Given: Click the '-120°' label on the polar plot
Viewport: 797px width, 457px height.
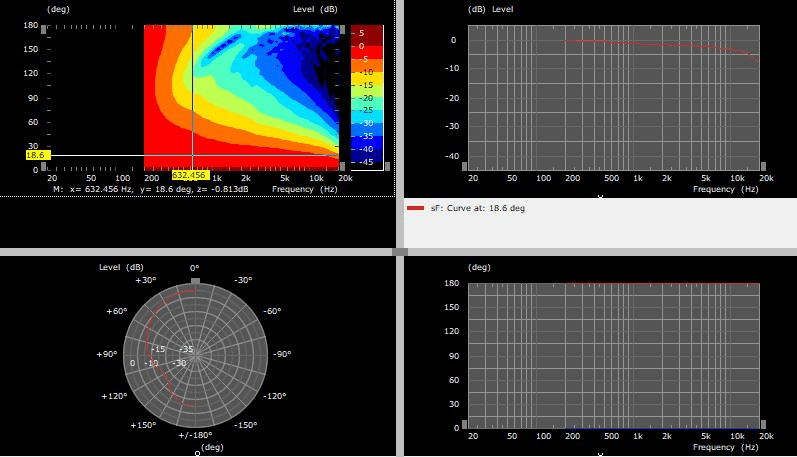Looking at the screenshot, I should 274,396.
